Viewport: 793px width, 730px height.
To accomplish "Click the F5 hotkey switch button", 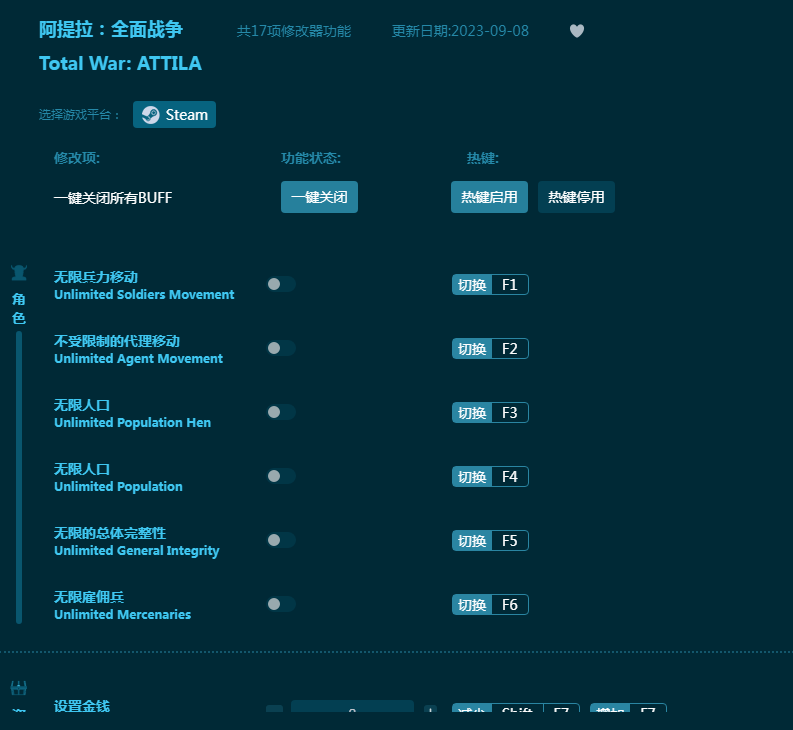I will click(490, 540).
